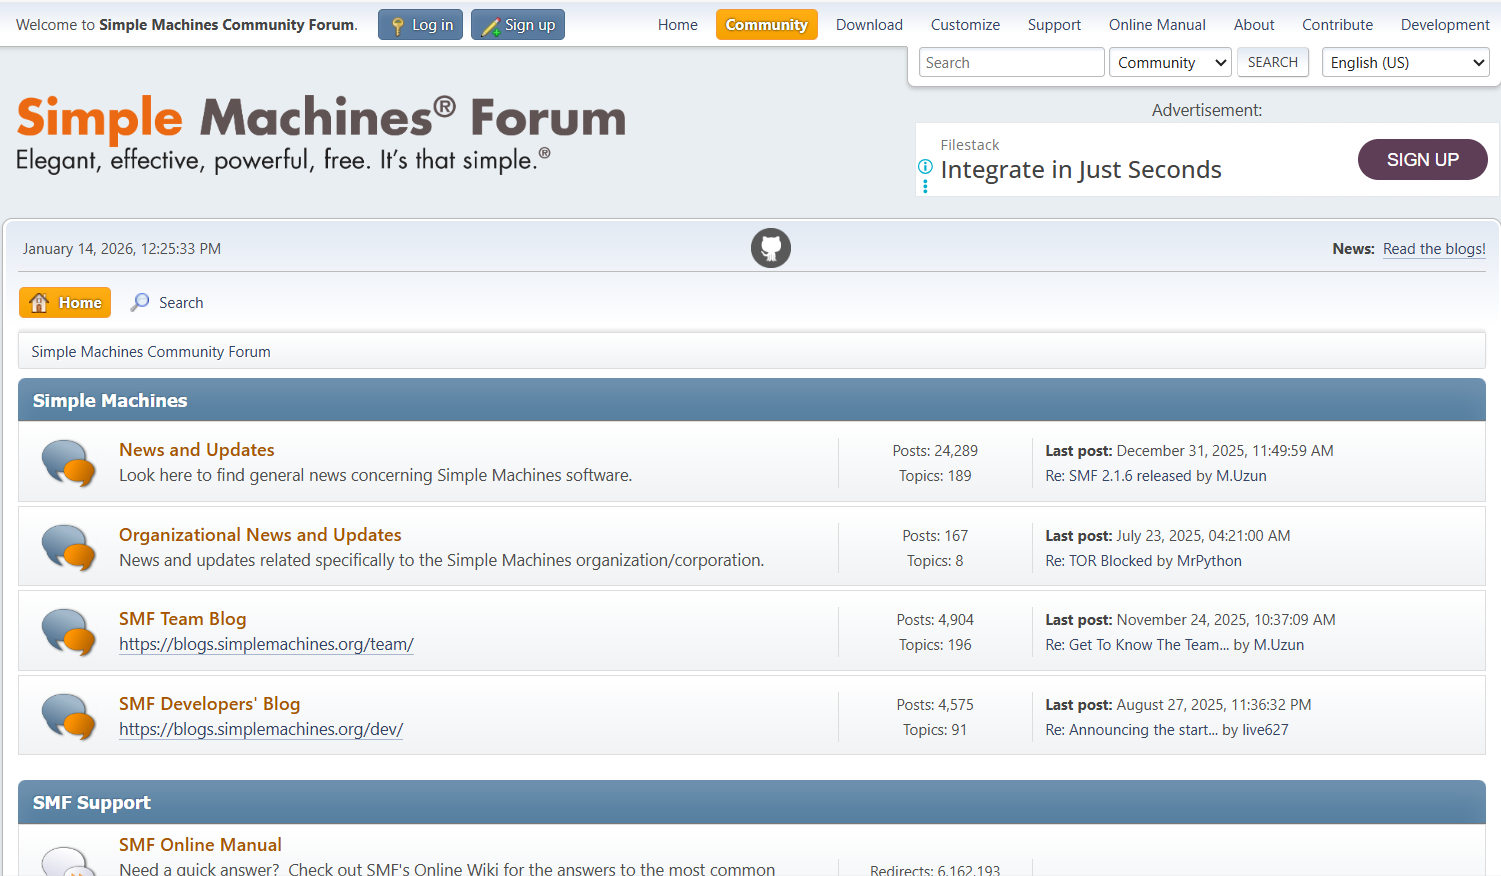The height and width of the screenshot is (876, 1501).
Task: Click the SMF Team Blog board icon
Action: [x=68, y=632]
